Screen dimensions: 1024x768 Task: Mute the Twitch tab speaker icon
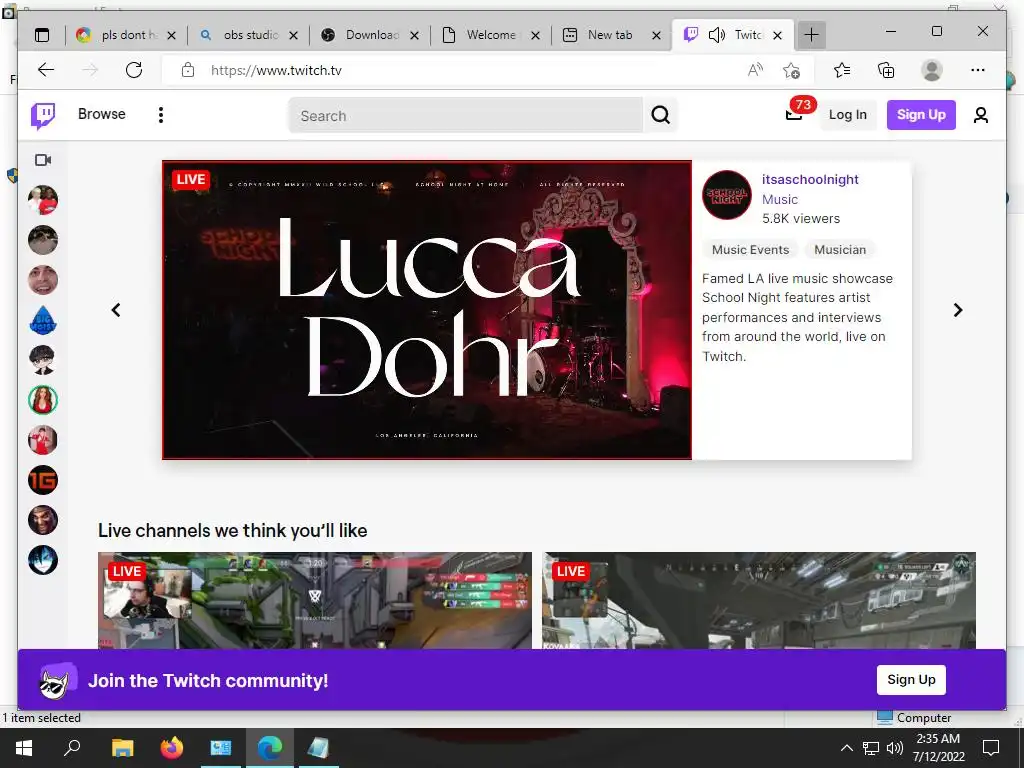coord(716,35)
